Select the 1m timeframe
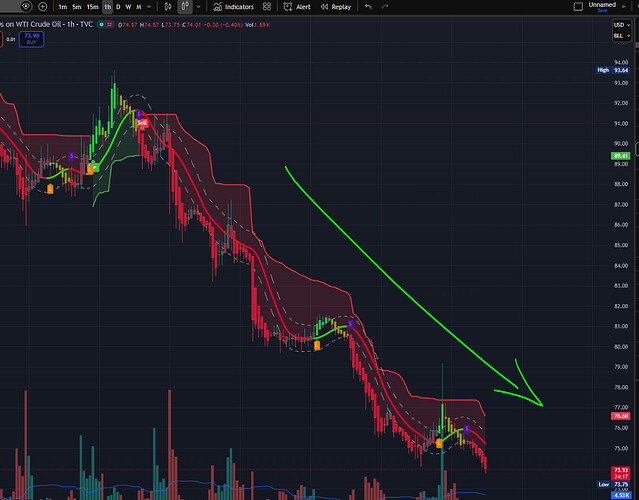 62,7
